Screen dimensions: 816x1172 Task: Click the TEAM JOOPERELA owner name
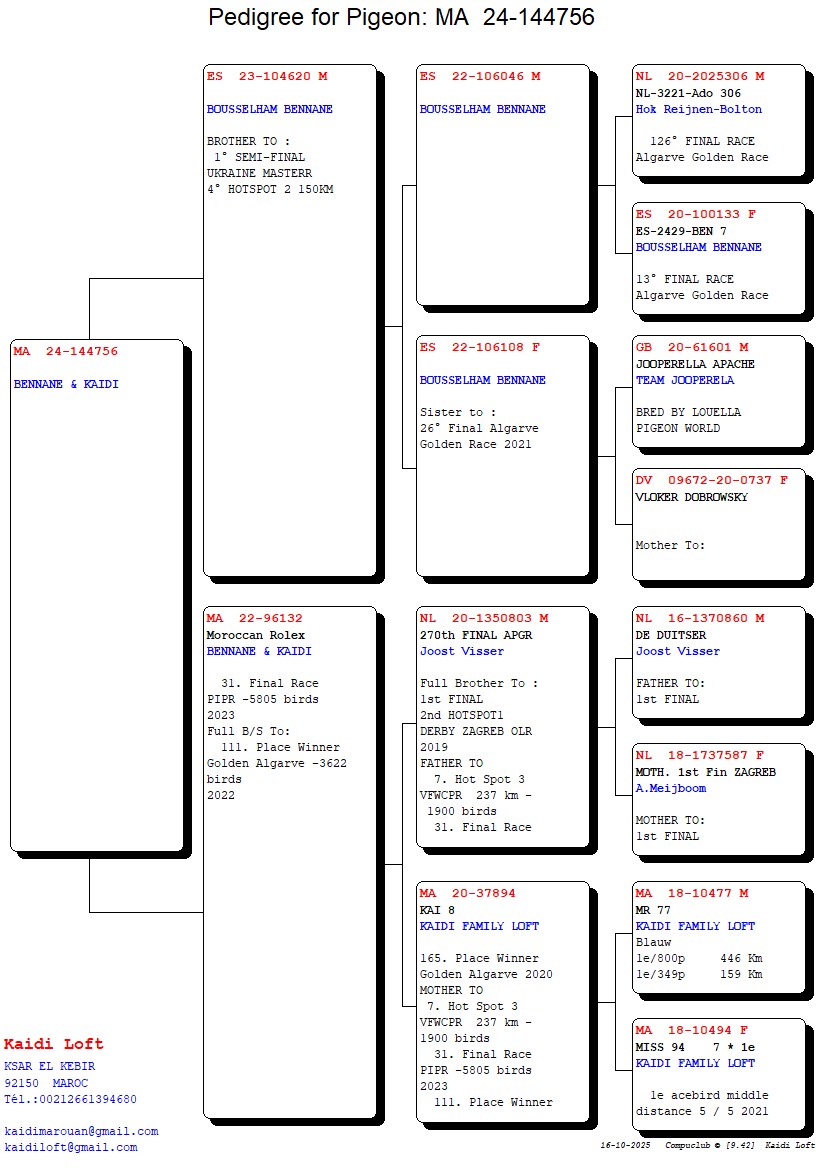click(x=685, y=380)
